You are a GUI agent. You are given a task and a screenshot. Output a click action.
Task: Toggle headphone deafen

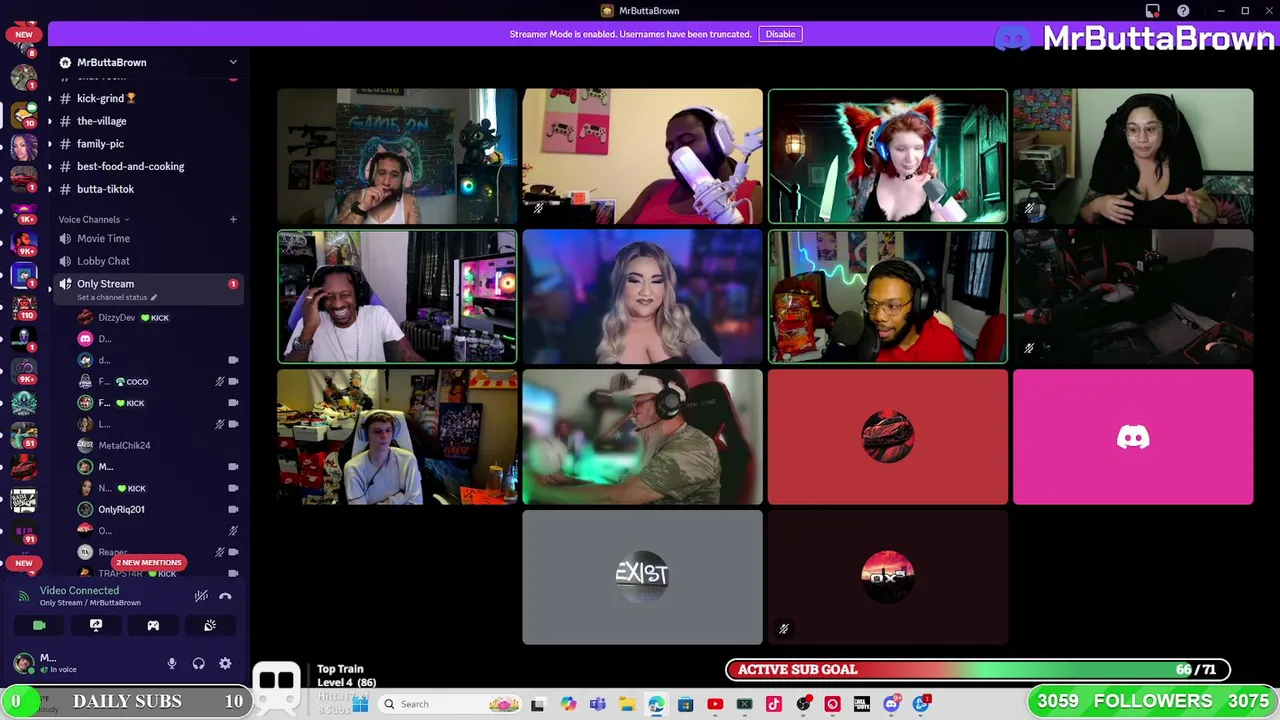coord(198,663)
